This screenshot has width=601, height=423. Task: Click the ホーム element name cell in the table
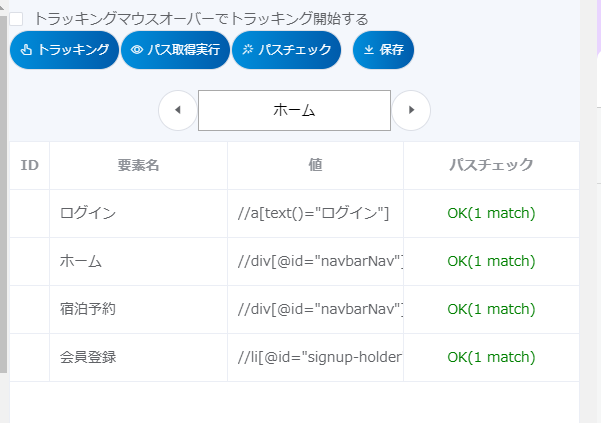coord(81,261)
